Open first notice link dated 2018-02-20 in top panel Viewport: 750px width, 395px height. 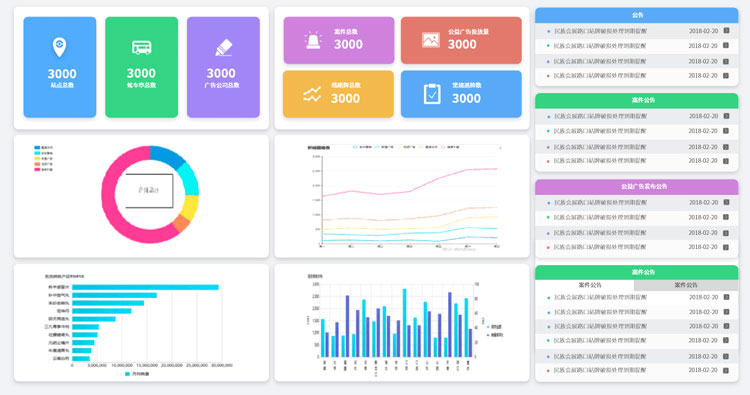[600, 31]
